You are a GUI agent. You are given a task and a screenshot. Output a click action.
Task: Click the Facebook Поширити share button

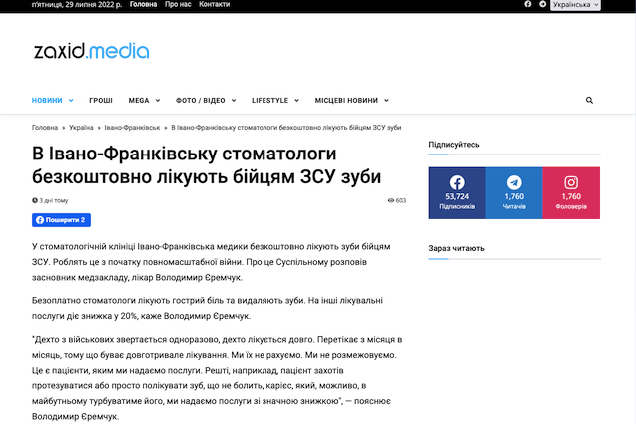(61, 220)
